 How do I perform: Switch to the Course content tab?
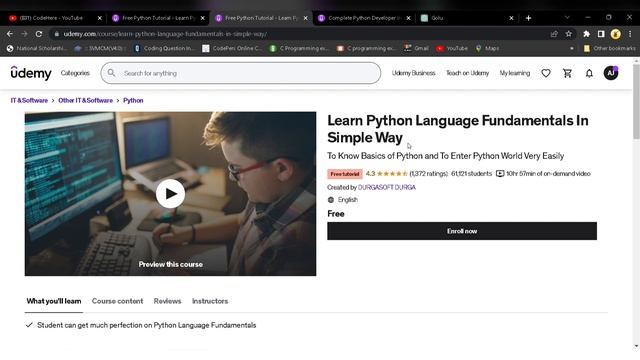(118, 301)
